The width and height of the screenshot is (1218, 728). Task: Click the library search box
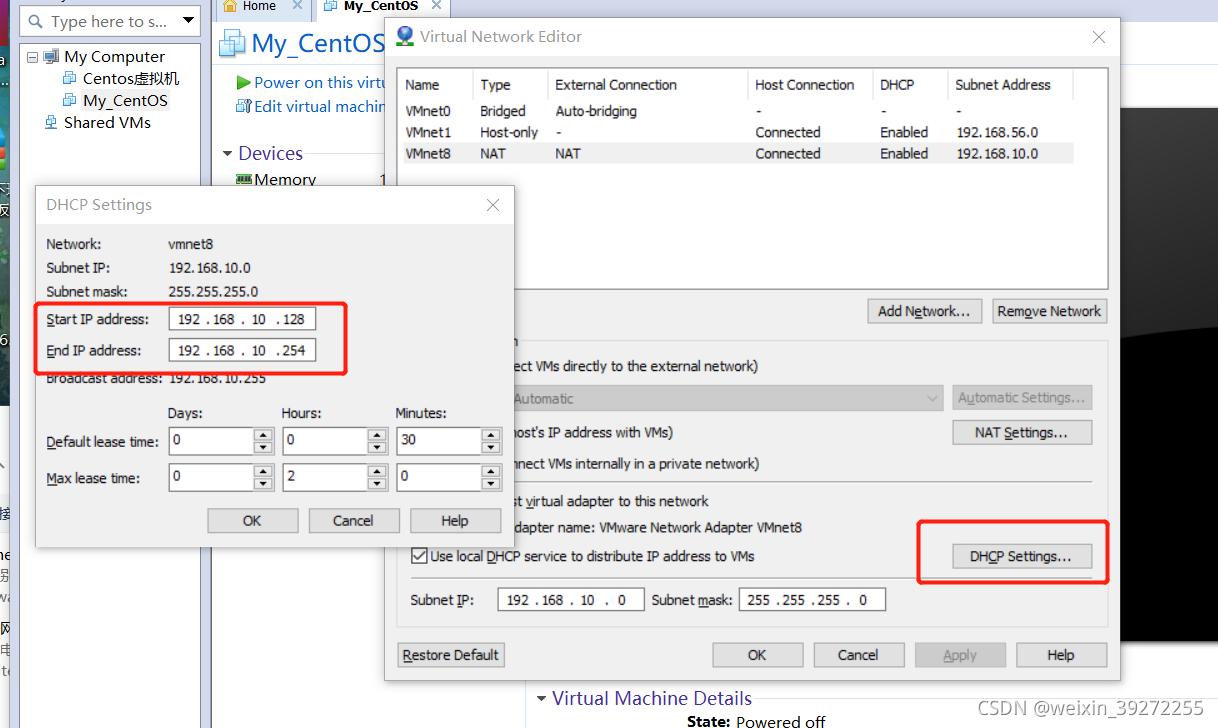[x=110, y=21]
